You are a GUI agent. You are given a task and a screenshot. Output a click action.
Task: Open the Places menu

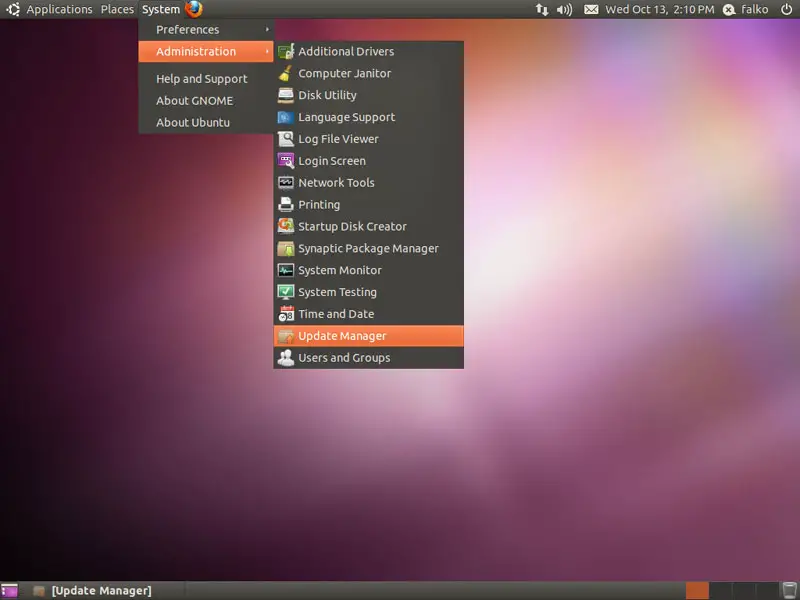point(117,9)
